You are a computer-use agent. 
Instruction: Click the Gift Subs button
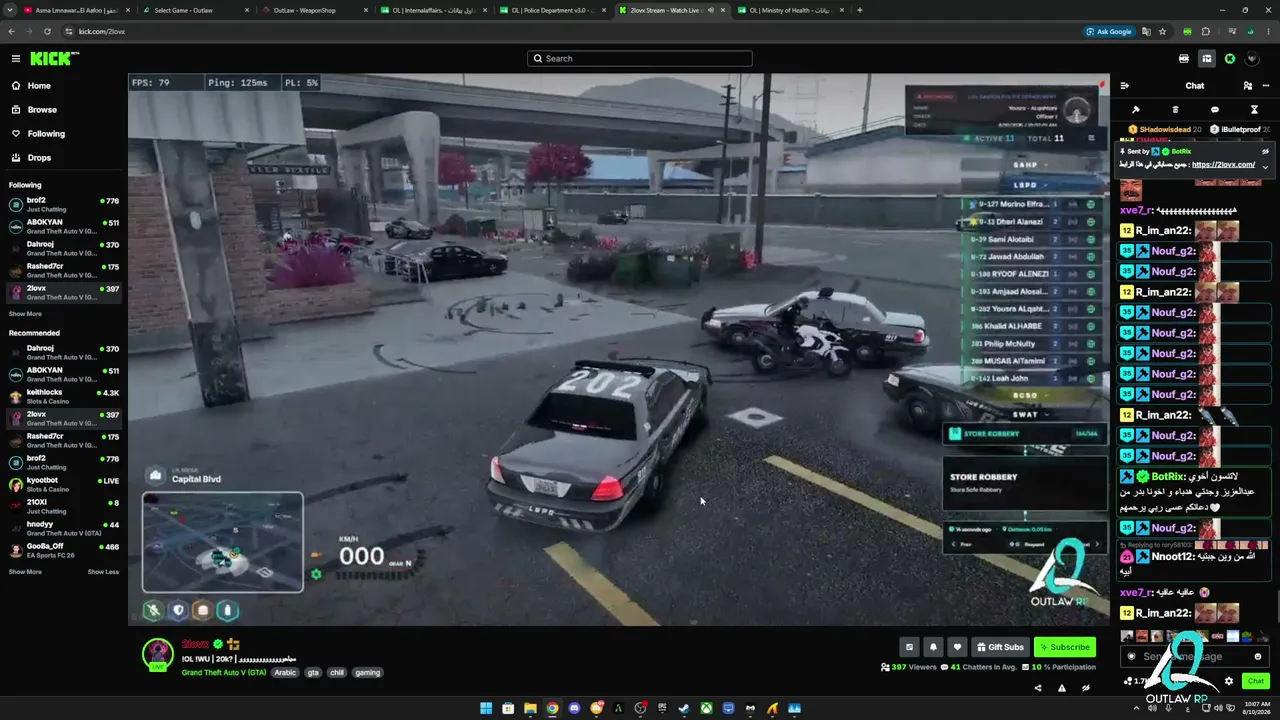pos(1000,647)
